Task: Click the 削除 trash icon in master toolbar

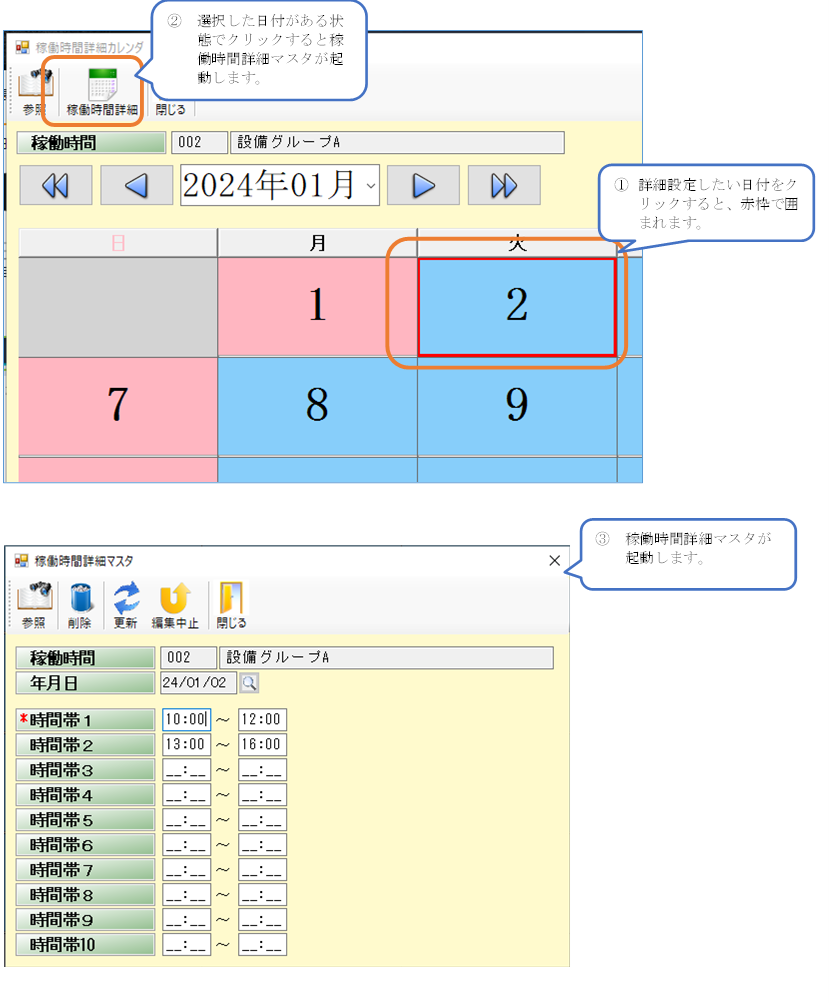Action: tap(80, 606)
